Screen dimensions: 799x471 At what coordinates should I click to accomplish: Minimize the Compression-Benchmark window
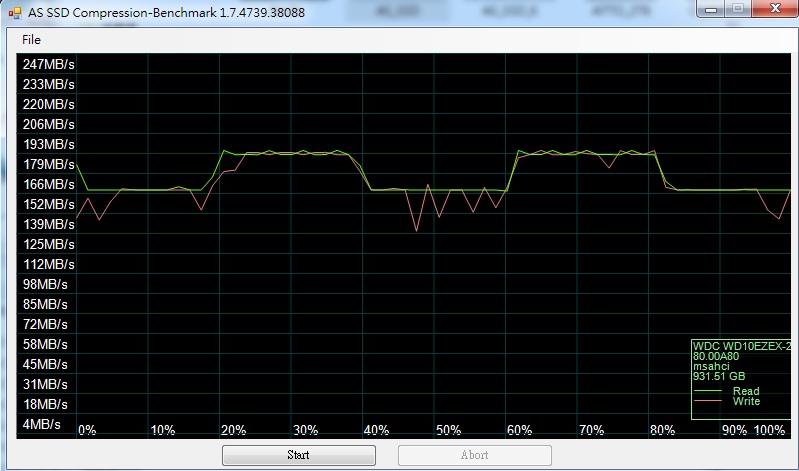(x=712, y=9)
